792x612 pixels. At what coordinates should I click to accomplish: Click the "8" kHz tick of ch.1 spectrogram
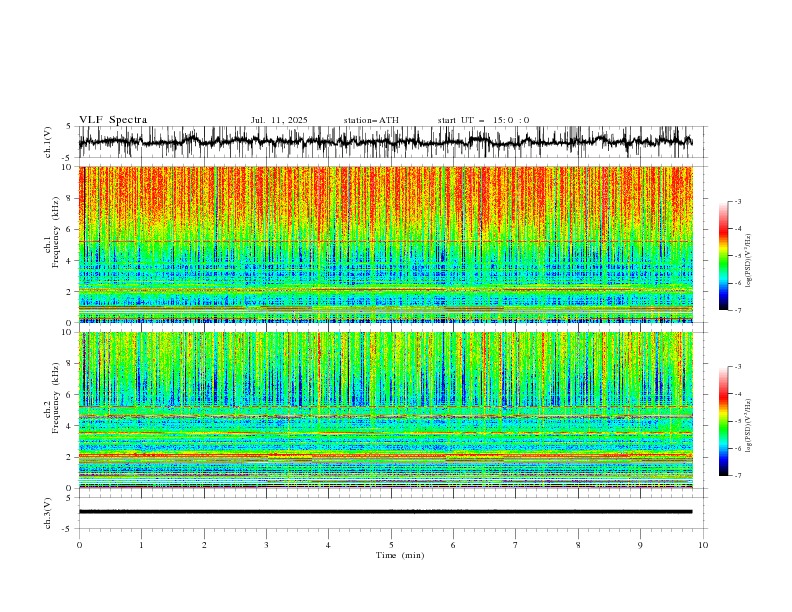(70, 198)
